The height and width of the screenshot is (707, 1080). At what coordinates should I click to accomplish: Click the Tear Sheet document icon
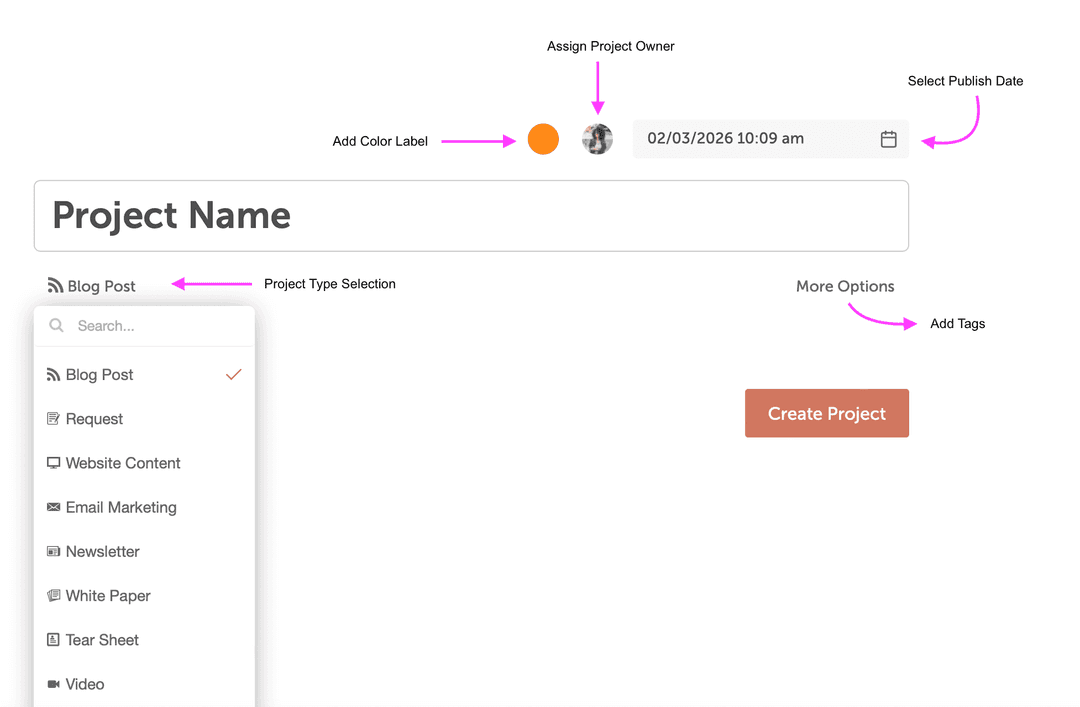click(54, 640)
